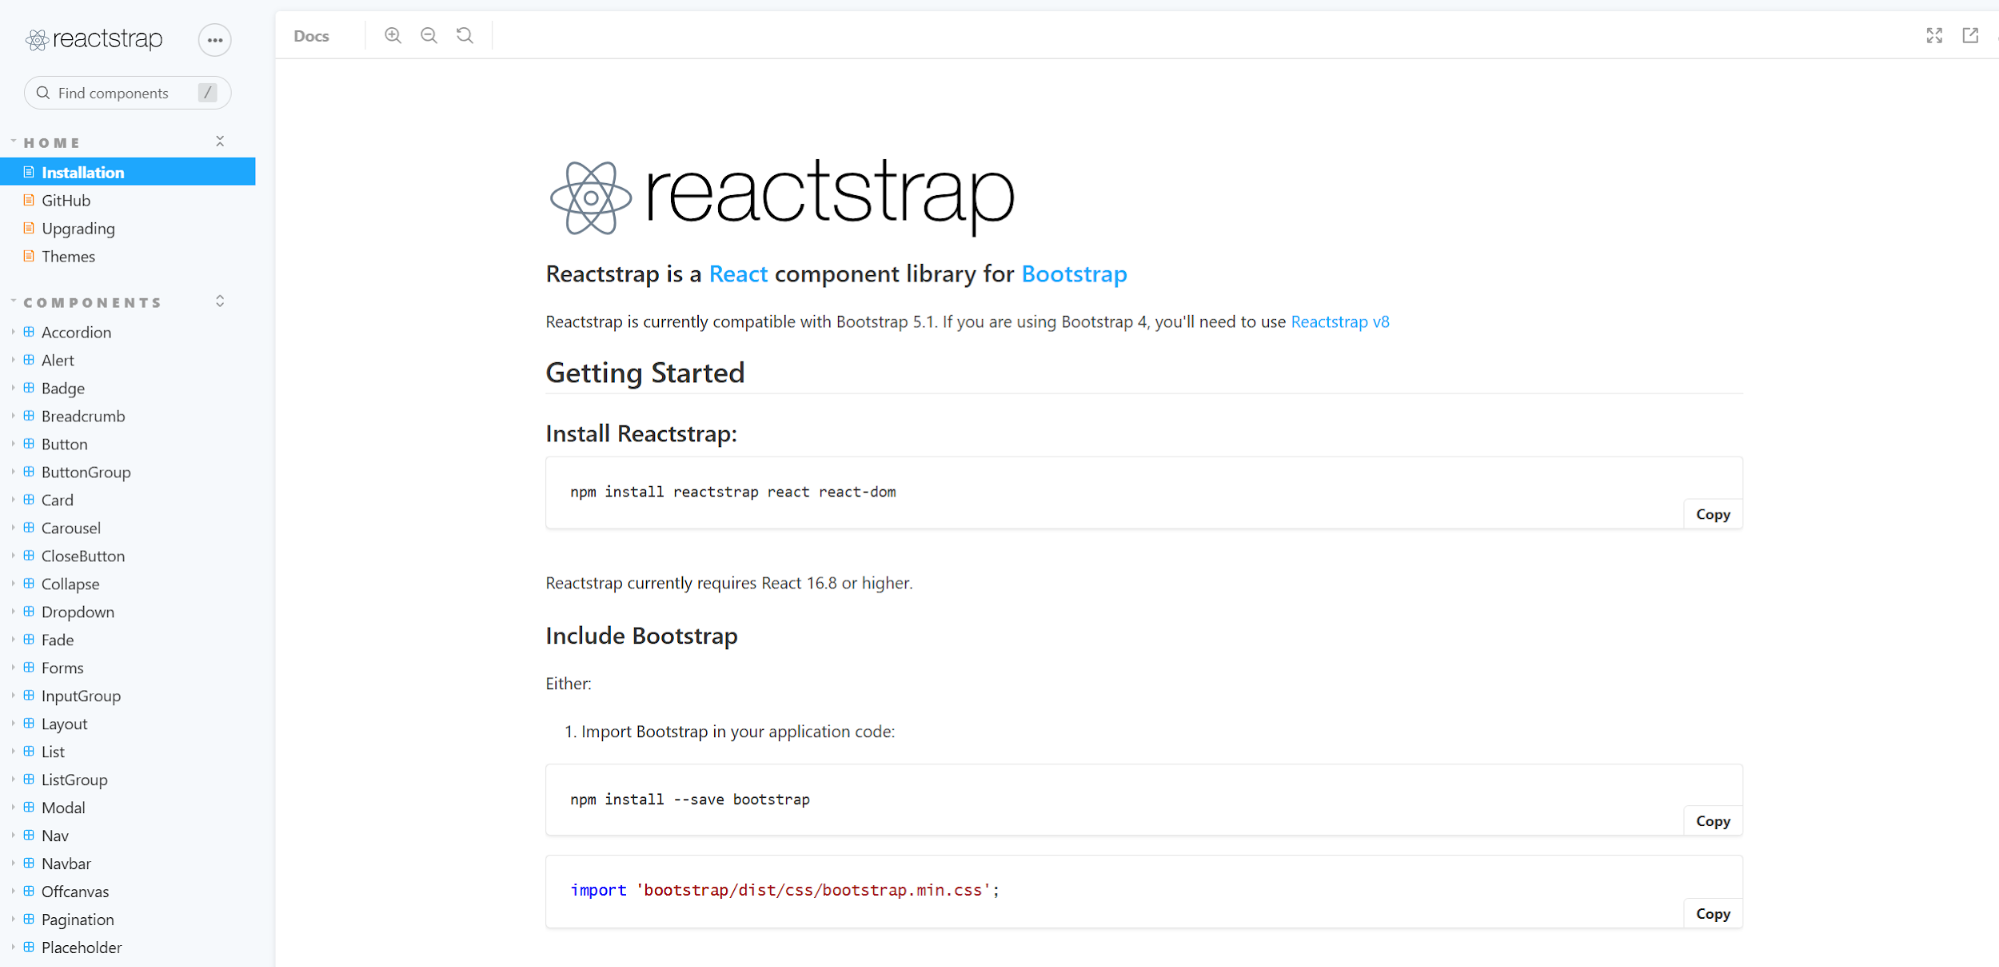1999x967 pixels.
Task: Click the Modal component icon
Action: (29, 807)
